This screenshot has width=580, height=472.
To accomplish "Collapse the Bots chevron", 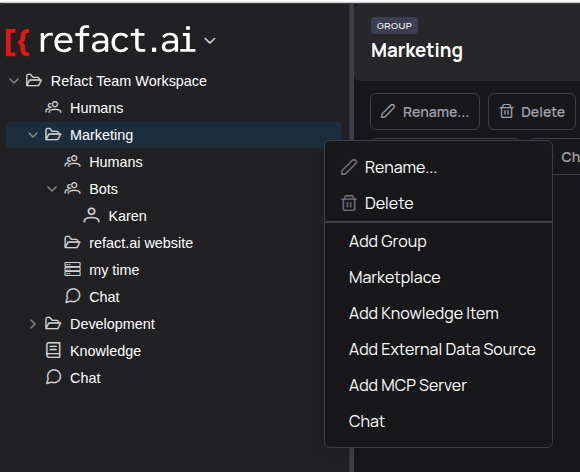I will coord(52,189).
